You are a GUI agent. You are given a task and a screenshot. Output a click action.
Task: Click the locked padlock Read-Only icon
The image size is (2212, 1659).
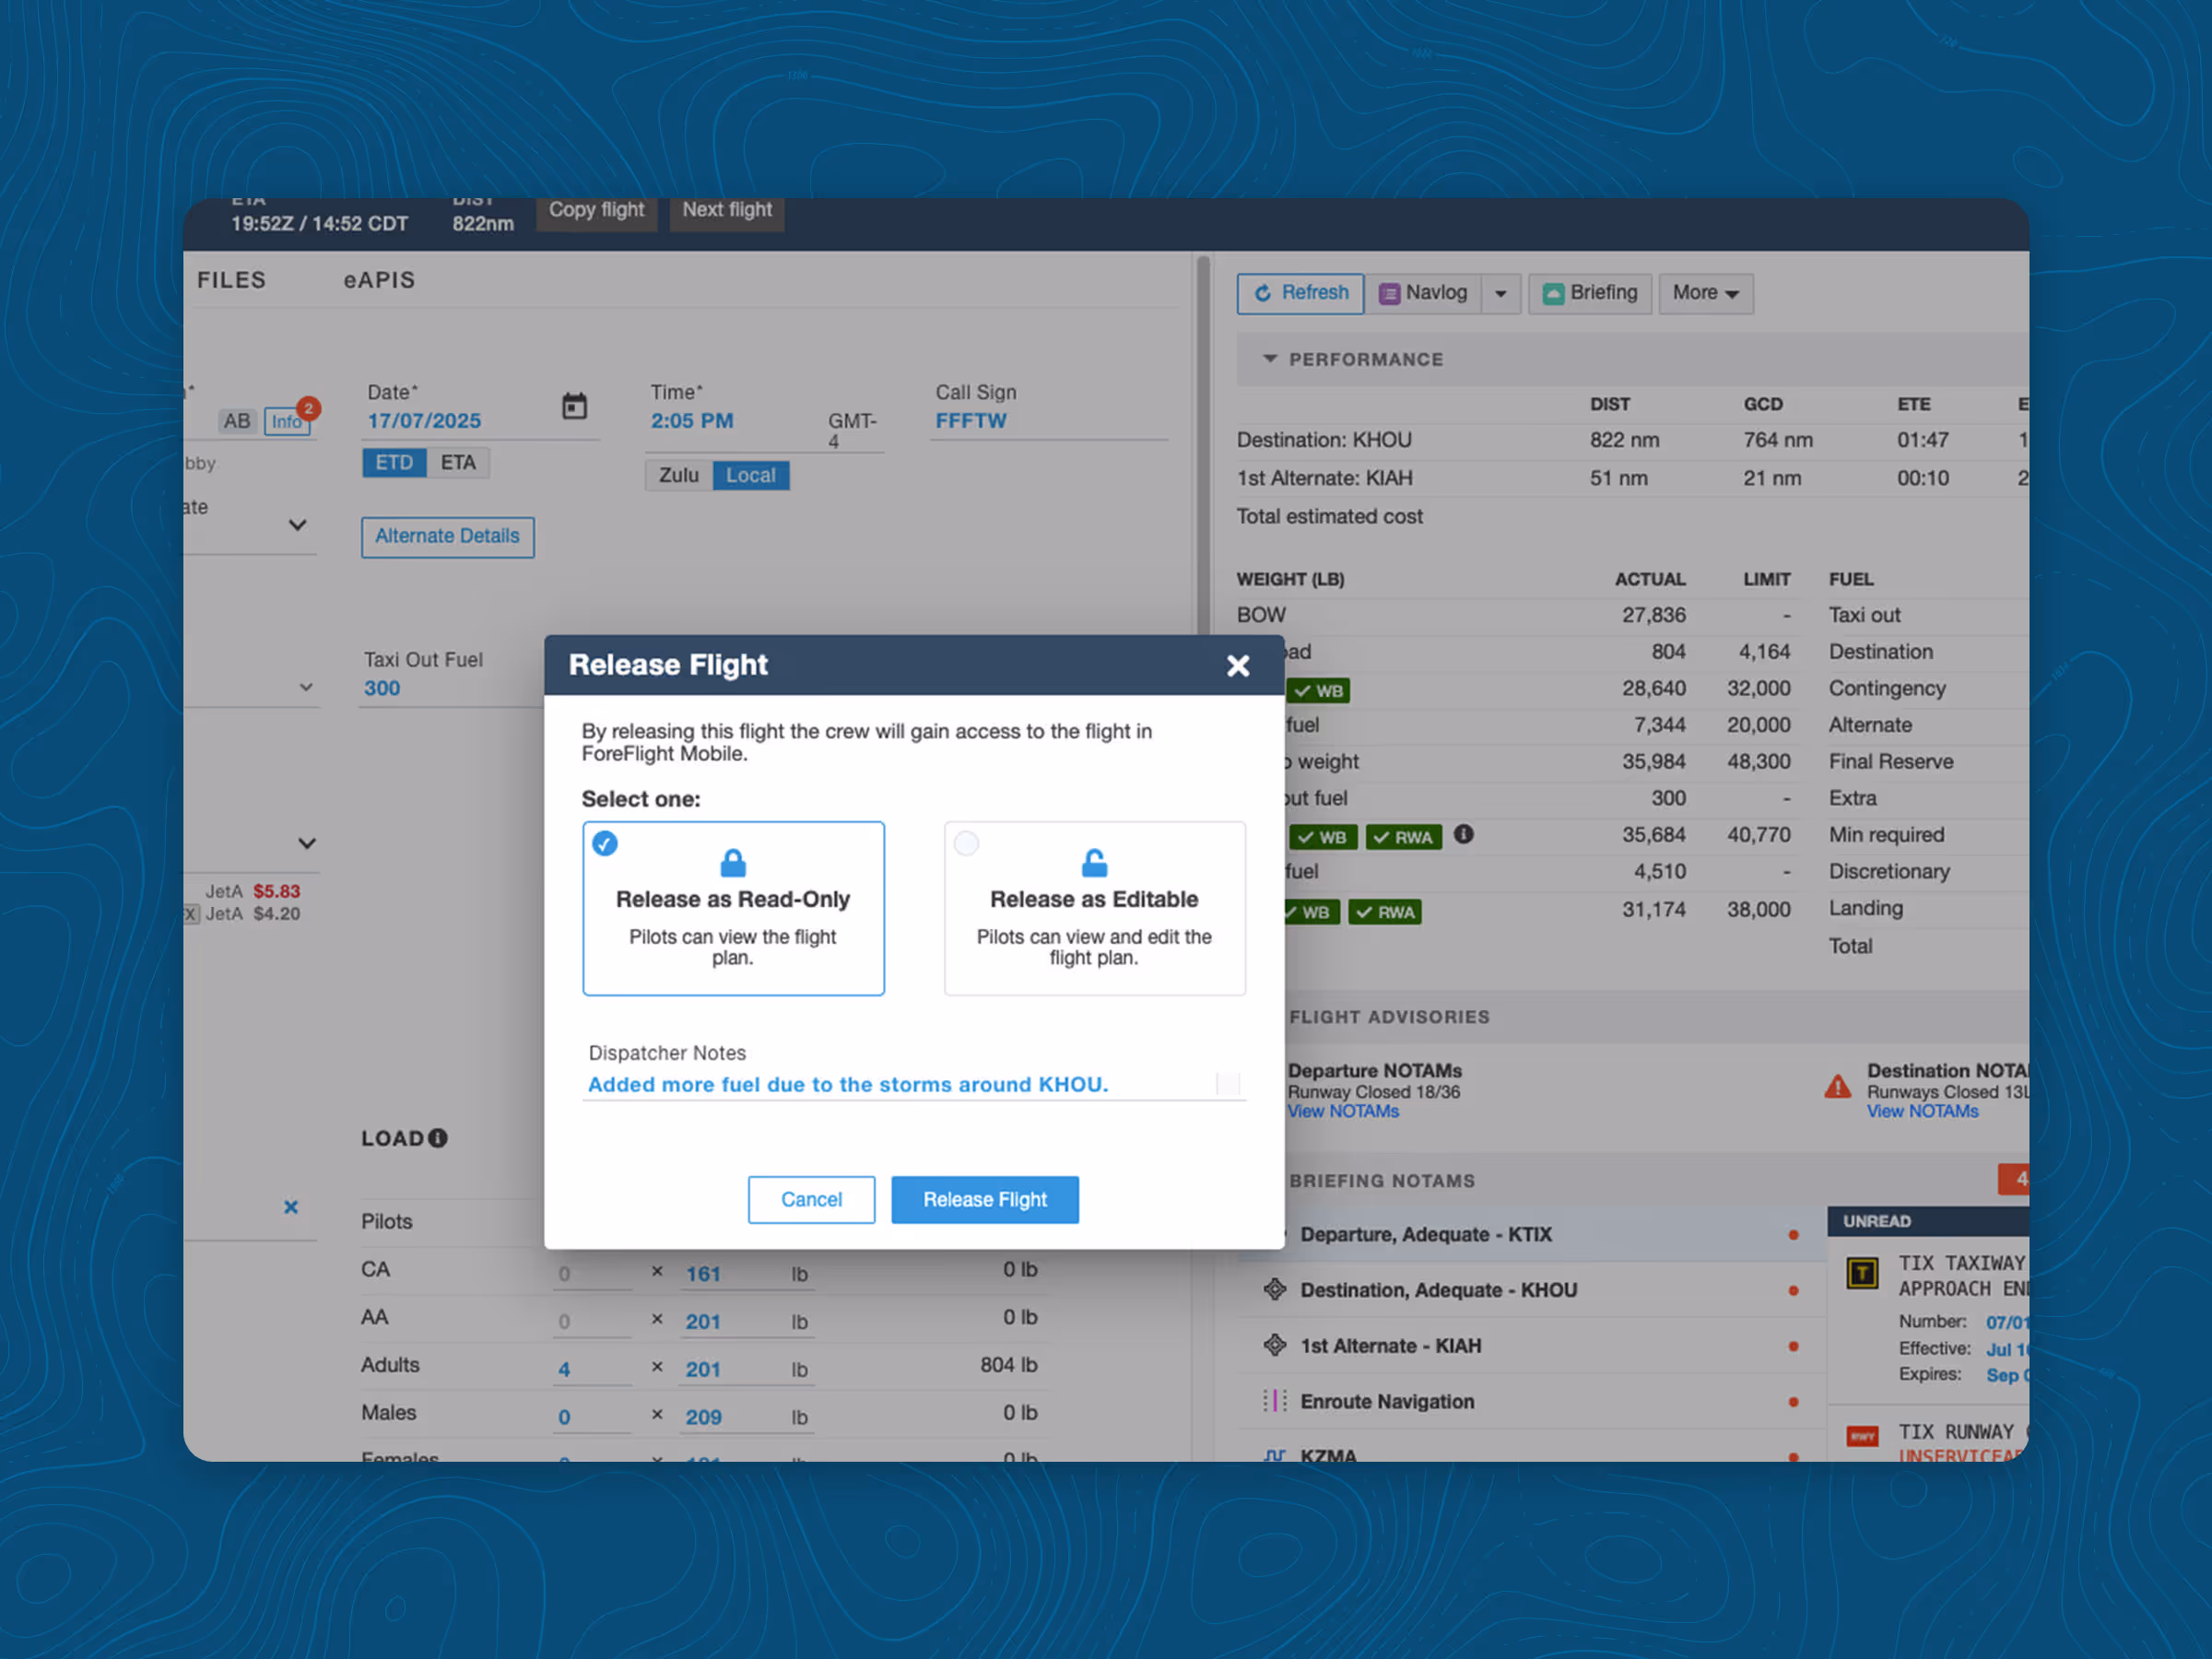pos(733,862)
